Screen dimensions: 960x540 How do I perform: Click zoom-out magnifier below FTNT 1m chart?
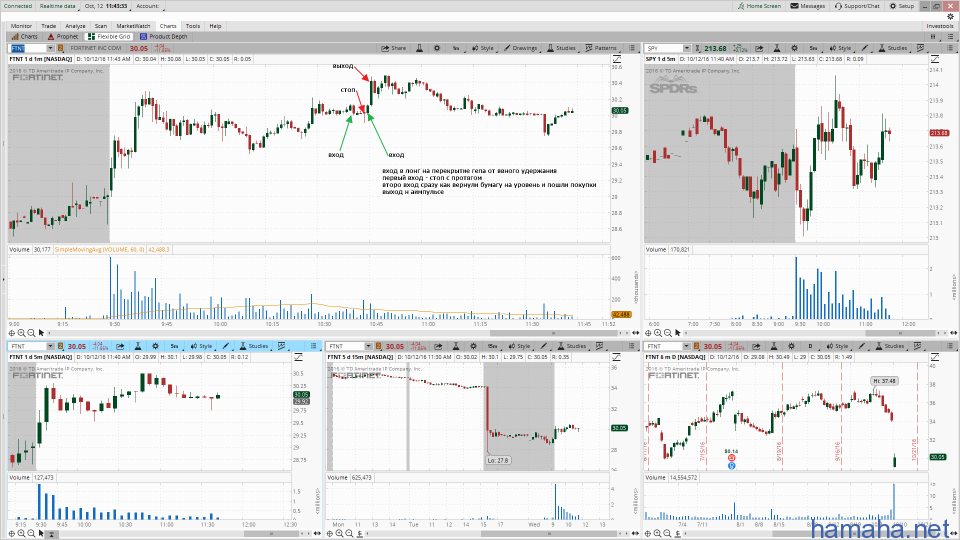(x=31, y=333)
